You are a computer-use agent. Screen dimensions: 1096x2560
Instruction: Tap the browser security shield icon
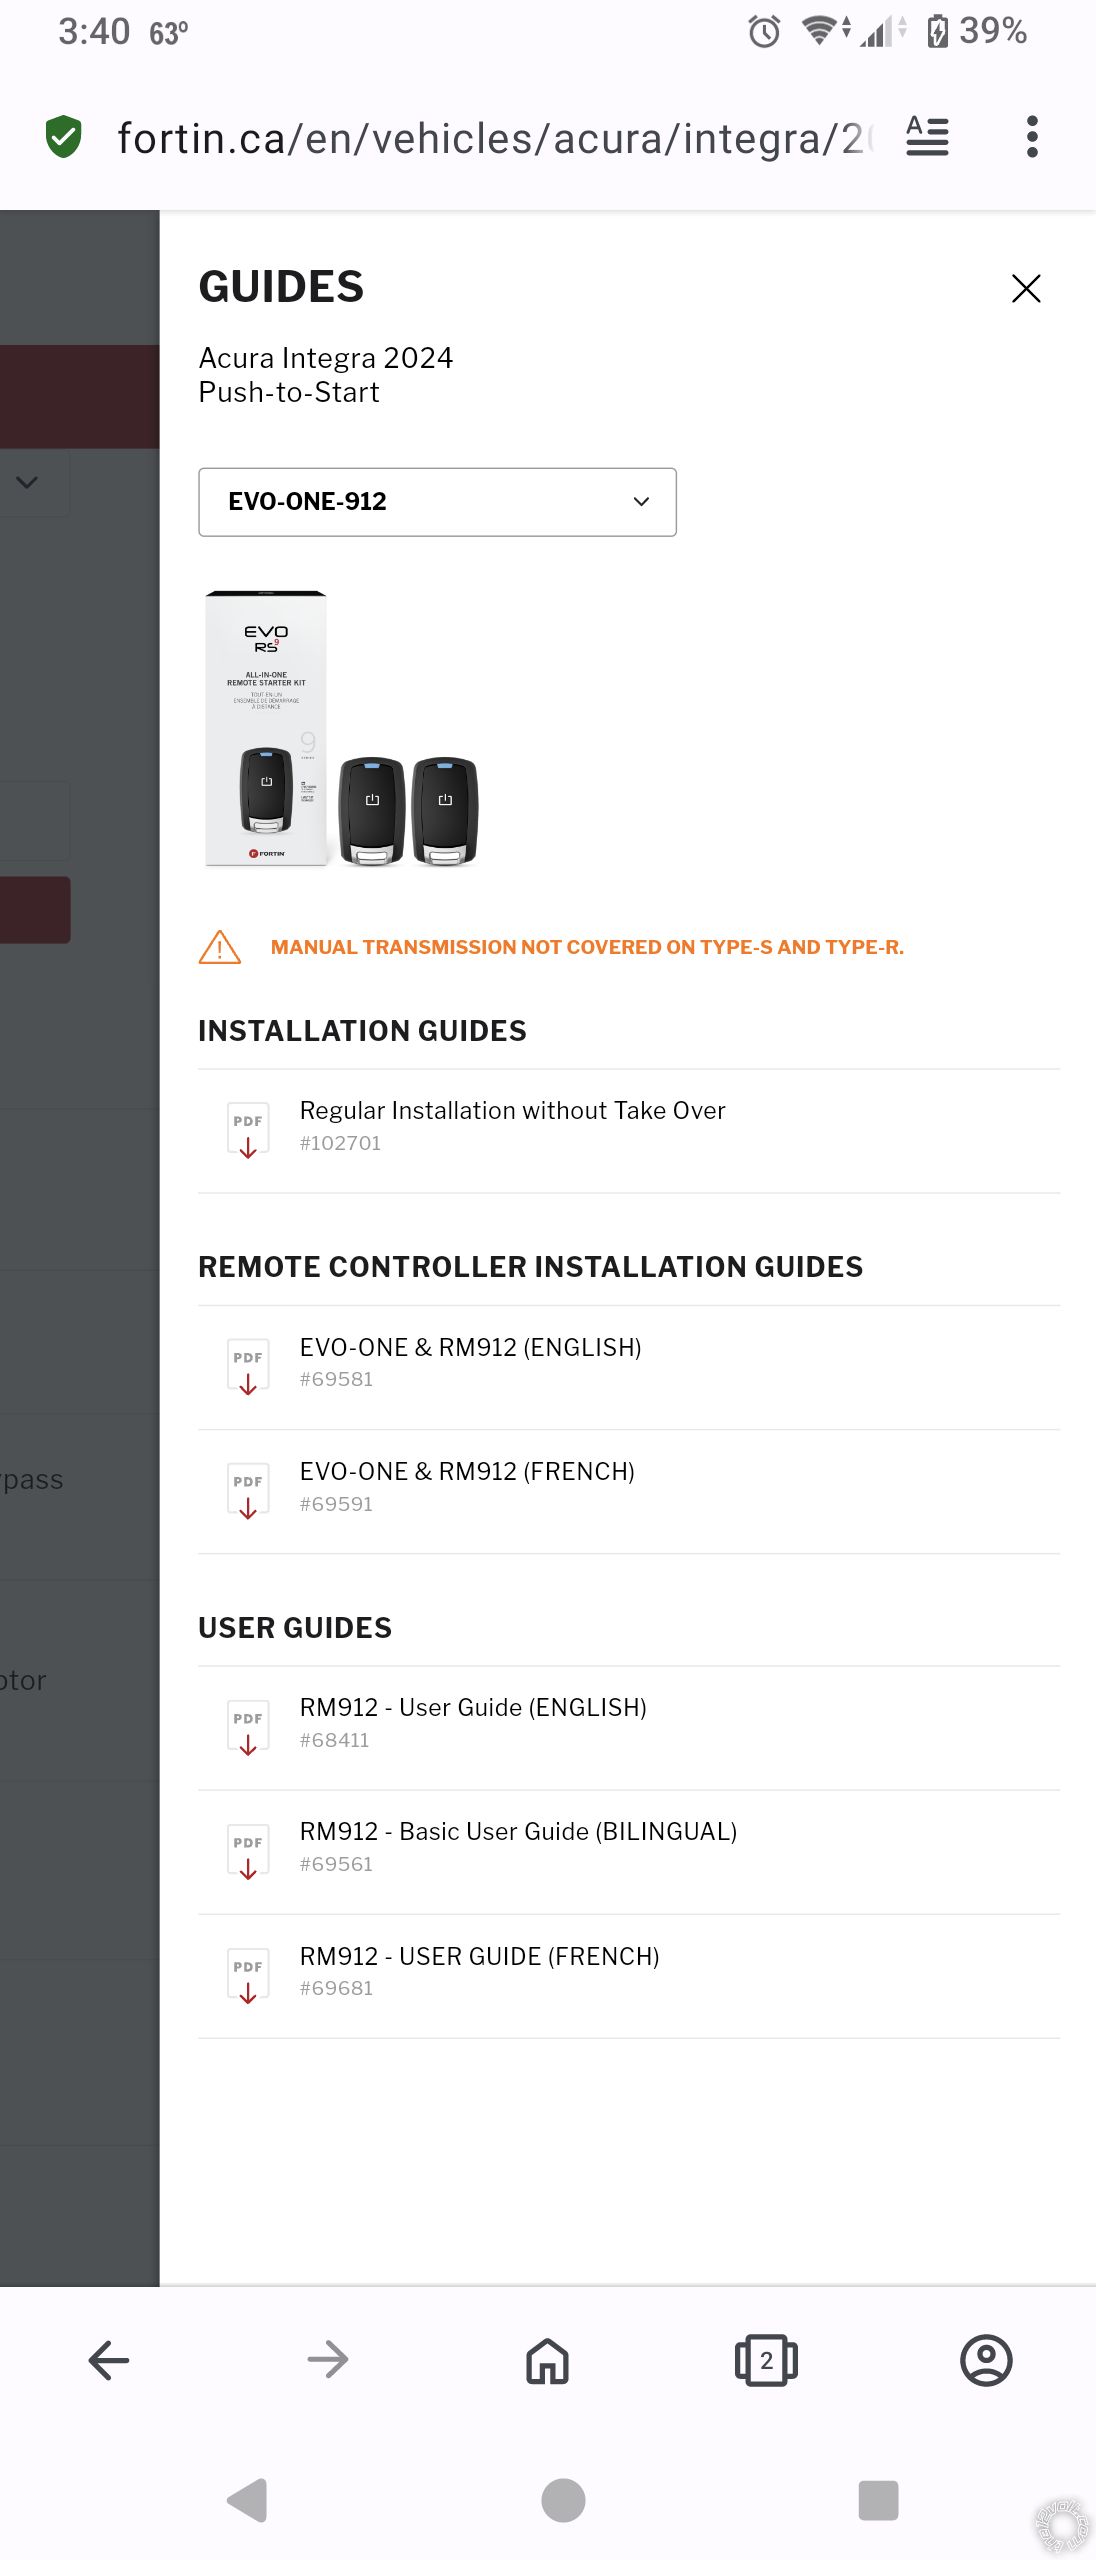click(64, 137)
